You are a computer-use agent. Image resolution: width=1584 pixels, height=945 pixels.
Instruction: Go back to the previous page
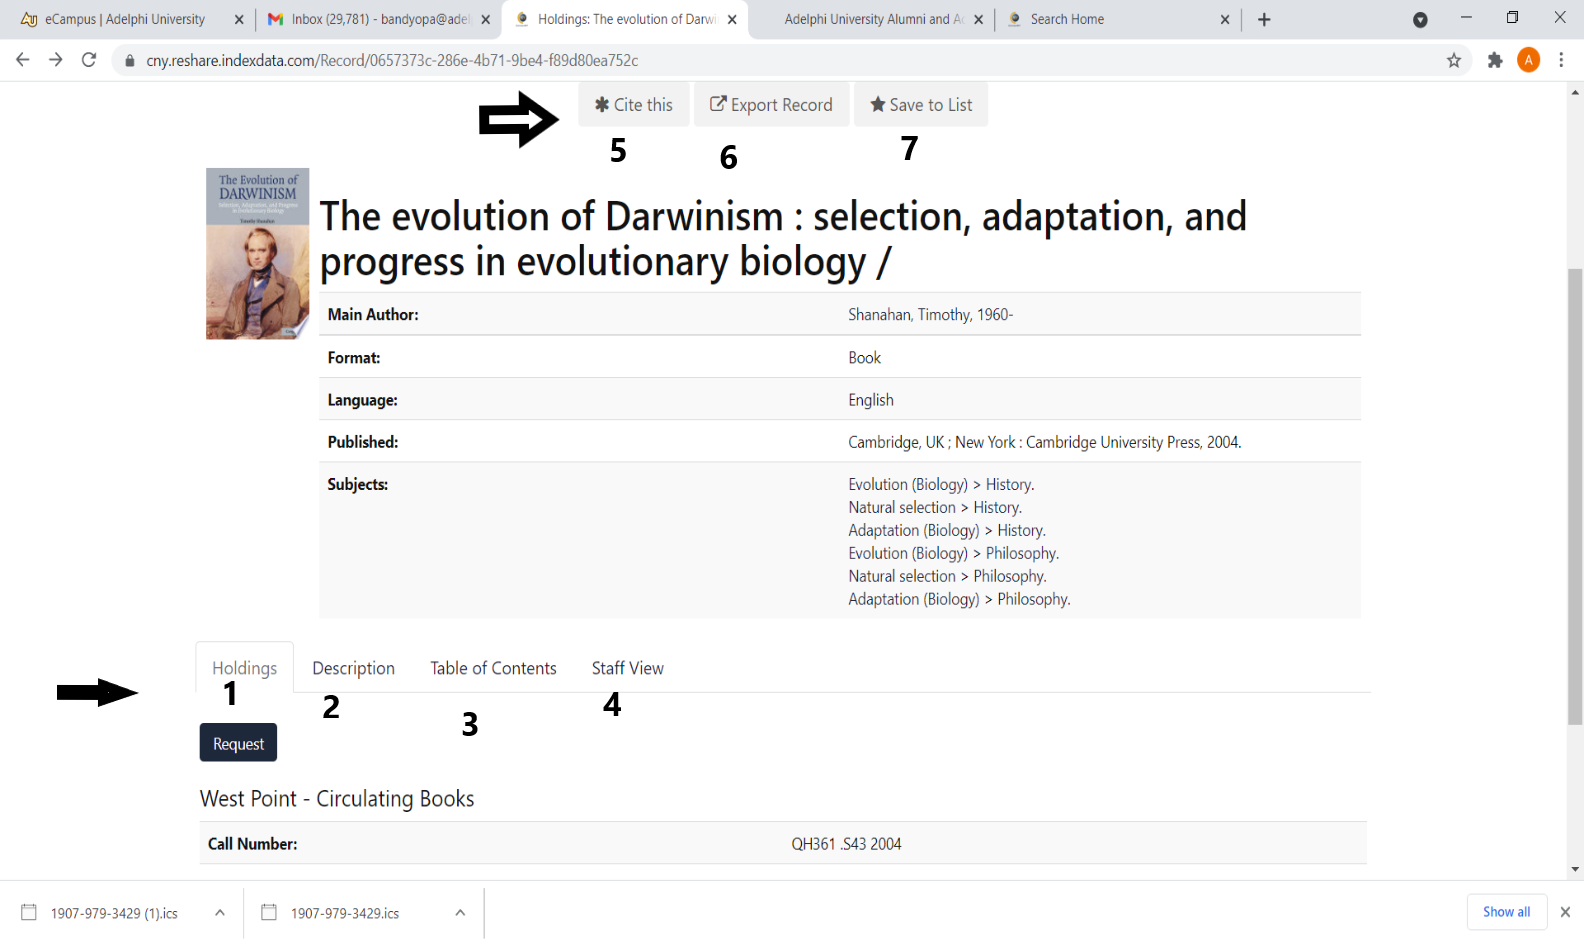coord(22,60)
